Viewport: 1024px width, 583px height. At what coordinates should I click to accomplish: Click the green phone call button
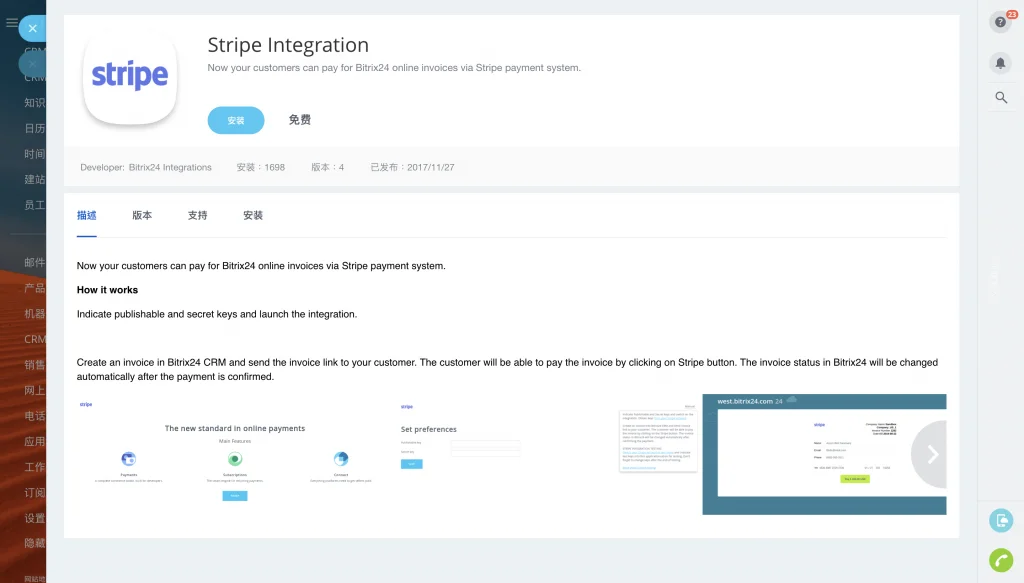click(x=1000, y=560)
